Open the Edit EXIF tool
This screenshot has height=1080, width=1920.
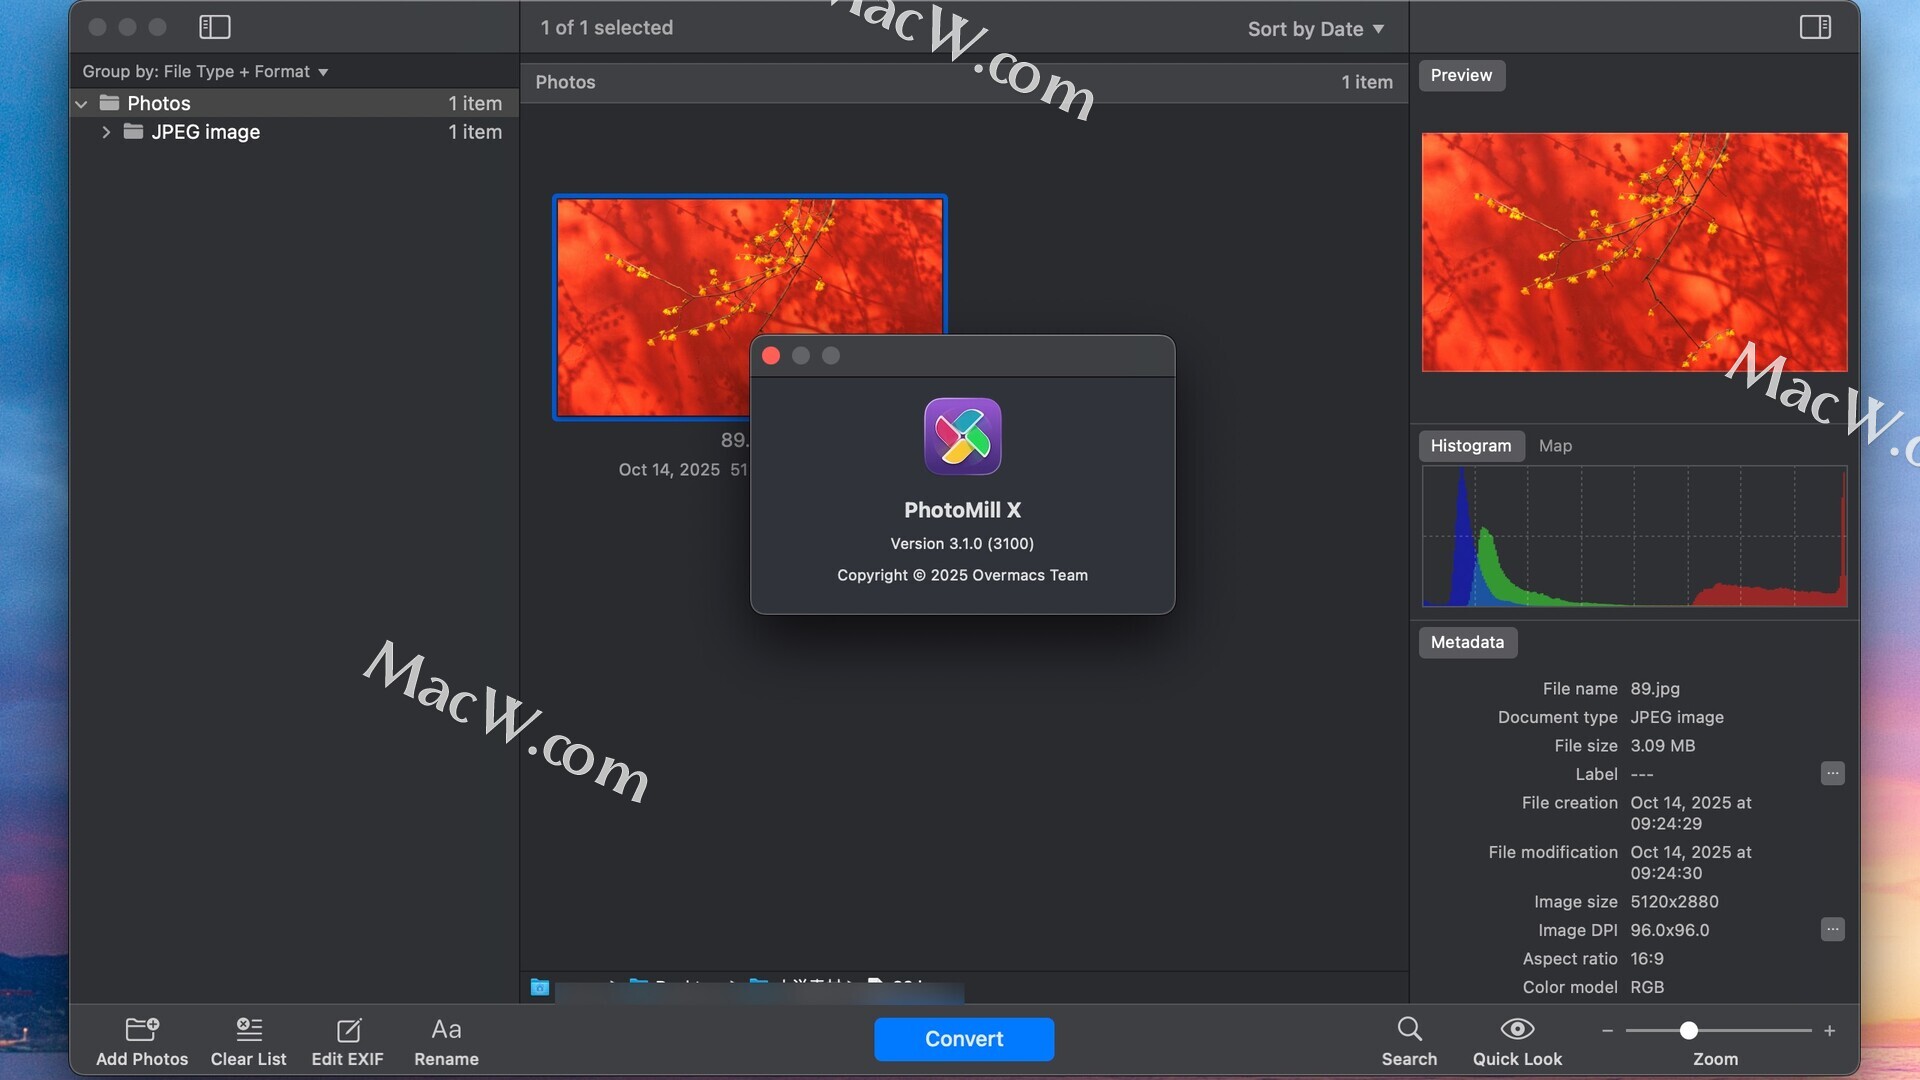tap(347, 1029)
